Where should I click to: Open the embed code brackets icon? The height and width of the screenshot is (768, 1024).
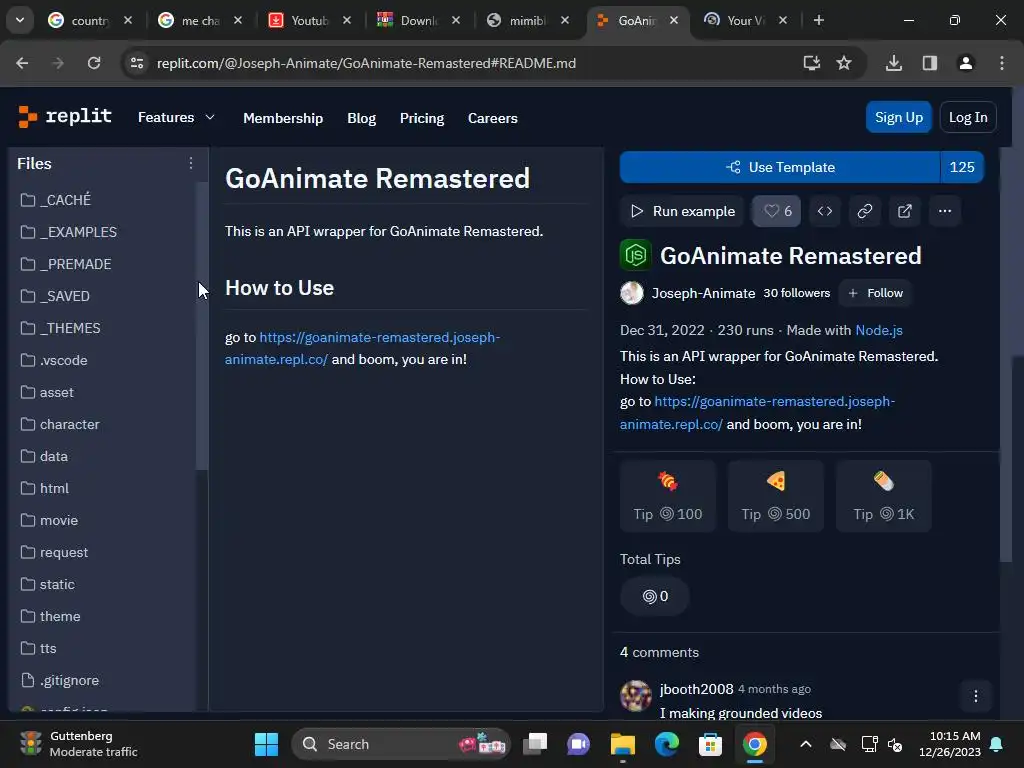coord(825,211)
